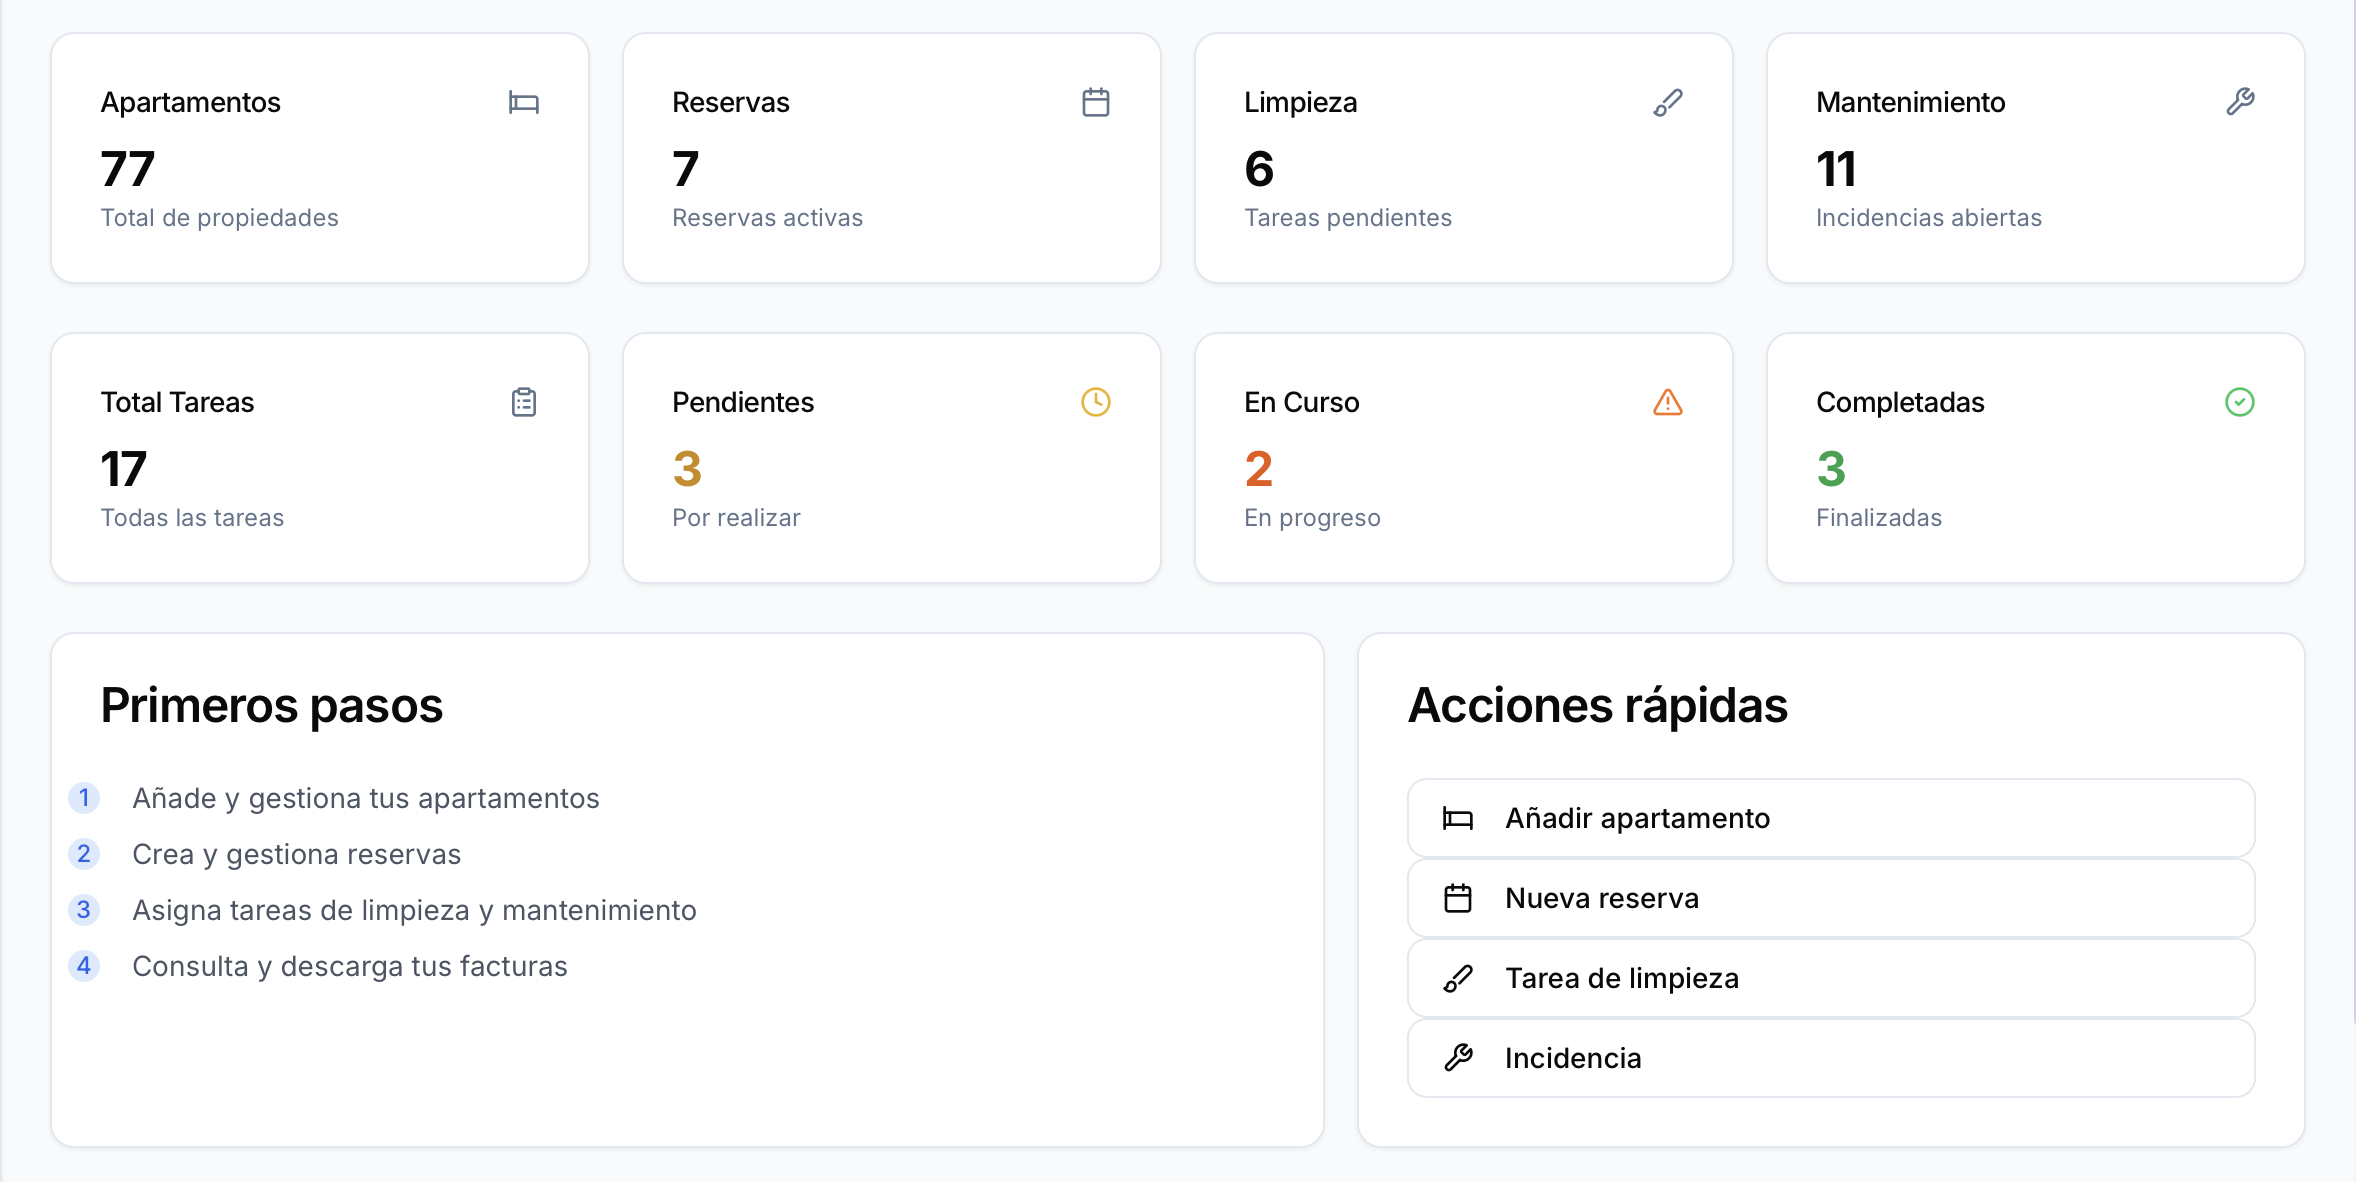Click 'Reservas activas' subtitle
2356x1182 pixels.
[x=768, y=218]
